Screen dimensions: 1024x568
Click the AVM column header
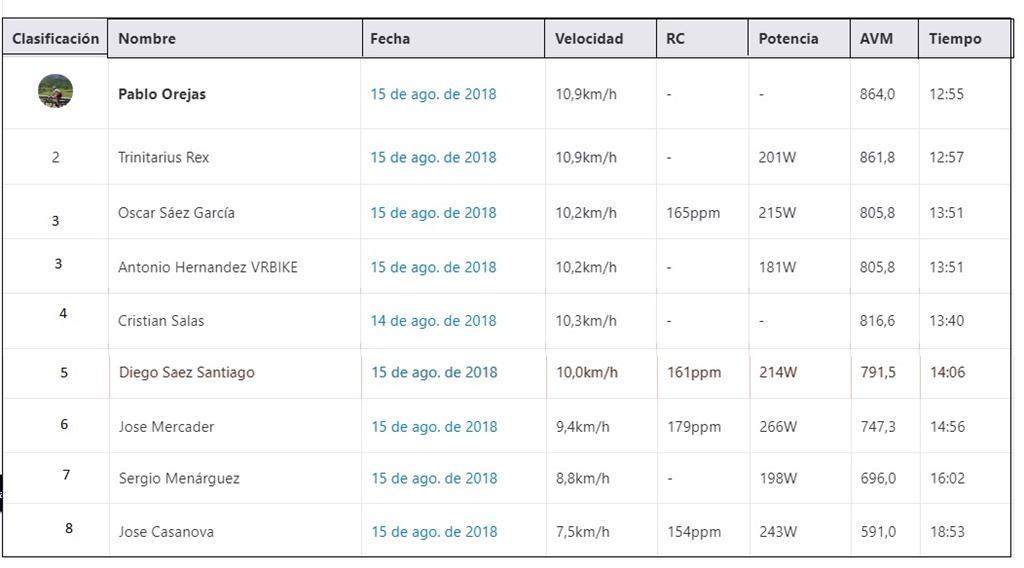pyautogui.click(x=884, y=39)
